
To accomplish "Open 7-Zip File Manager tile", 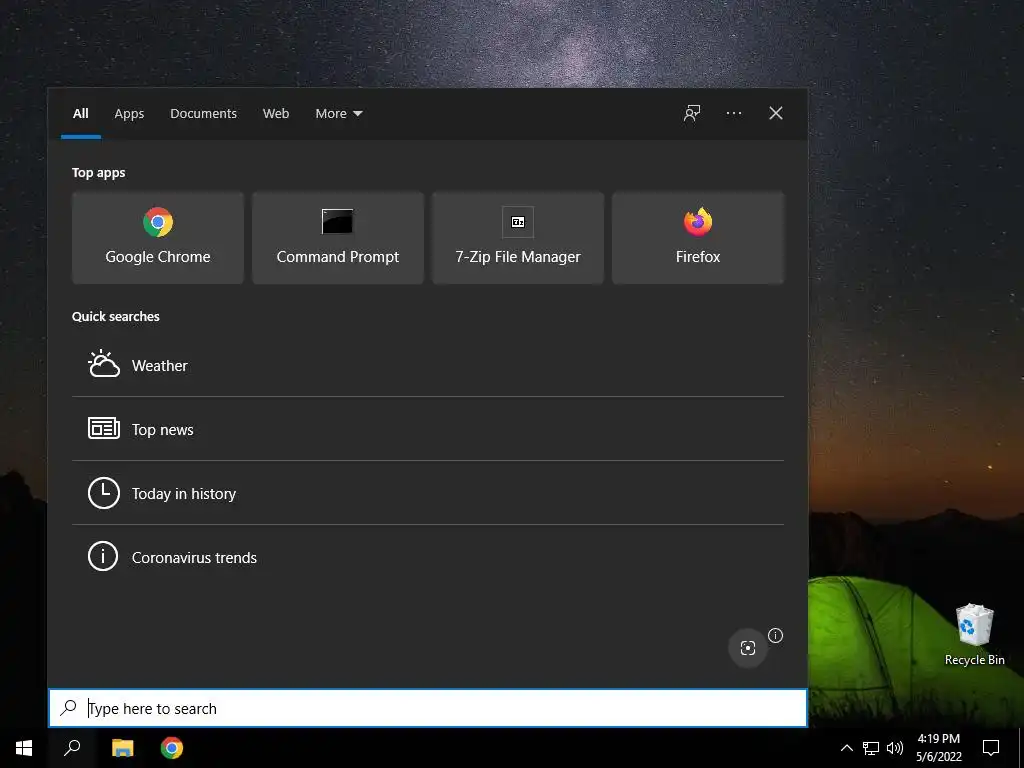I will click(x=518, y=238).
